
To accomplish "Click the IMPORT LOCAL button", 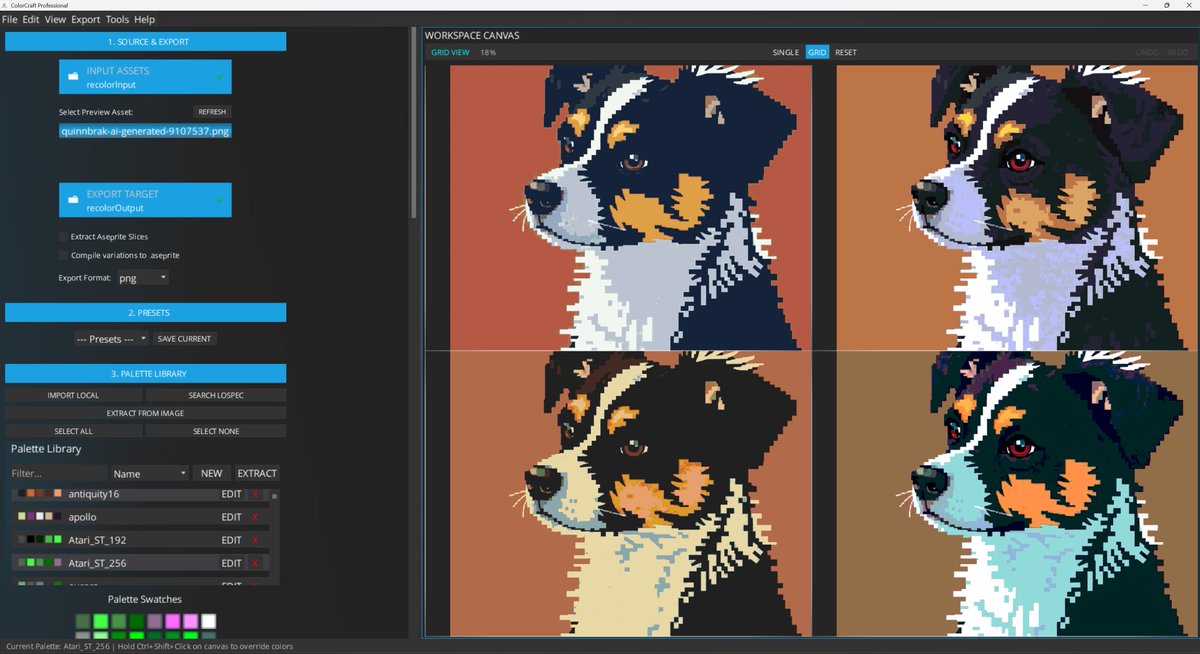I will coord(73,395).
